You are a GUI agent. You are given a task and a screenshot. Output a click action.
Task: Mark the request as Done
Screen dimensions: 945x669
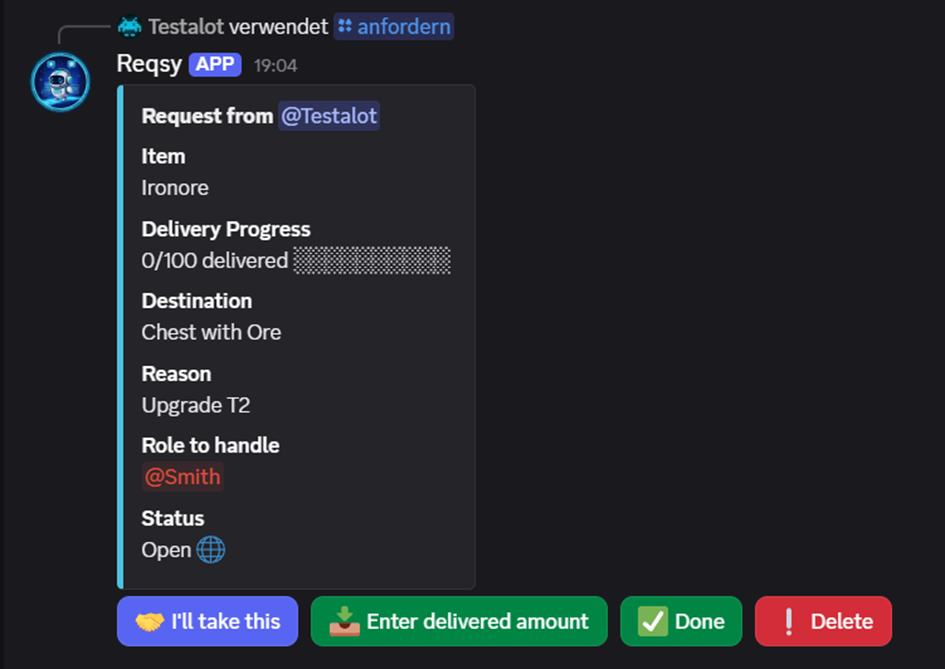tap(681, 621)
